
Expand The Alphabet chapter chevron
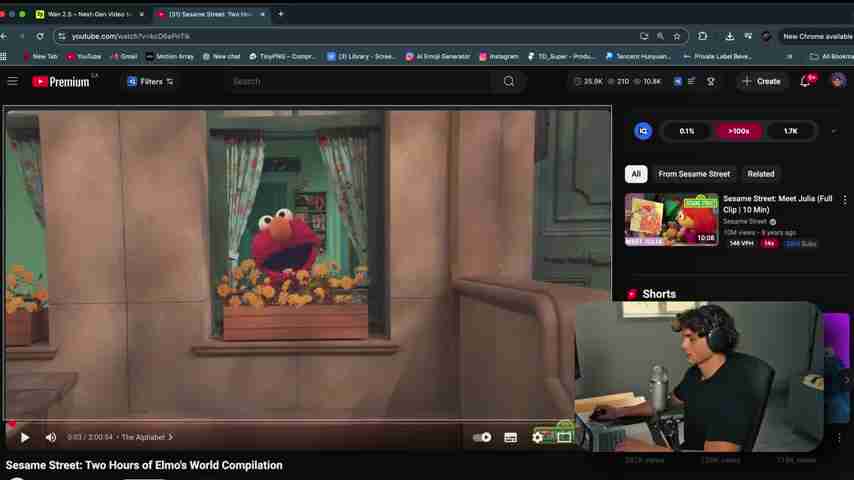[x=171, y=437]
